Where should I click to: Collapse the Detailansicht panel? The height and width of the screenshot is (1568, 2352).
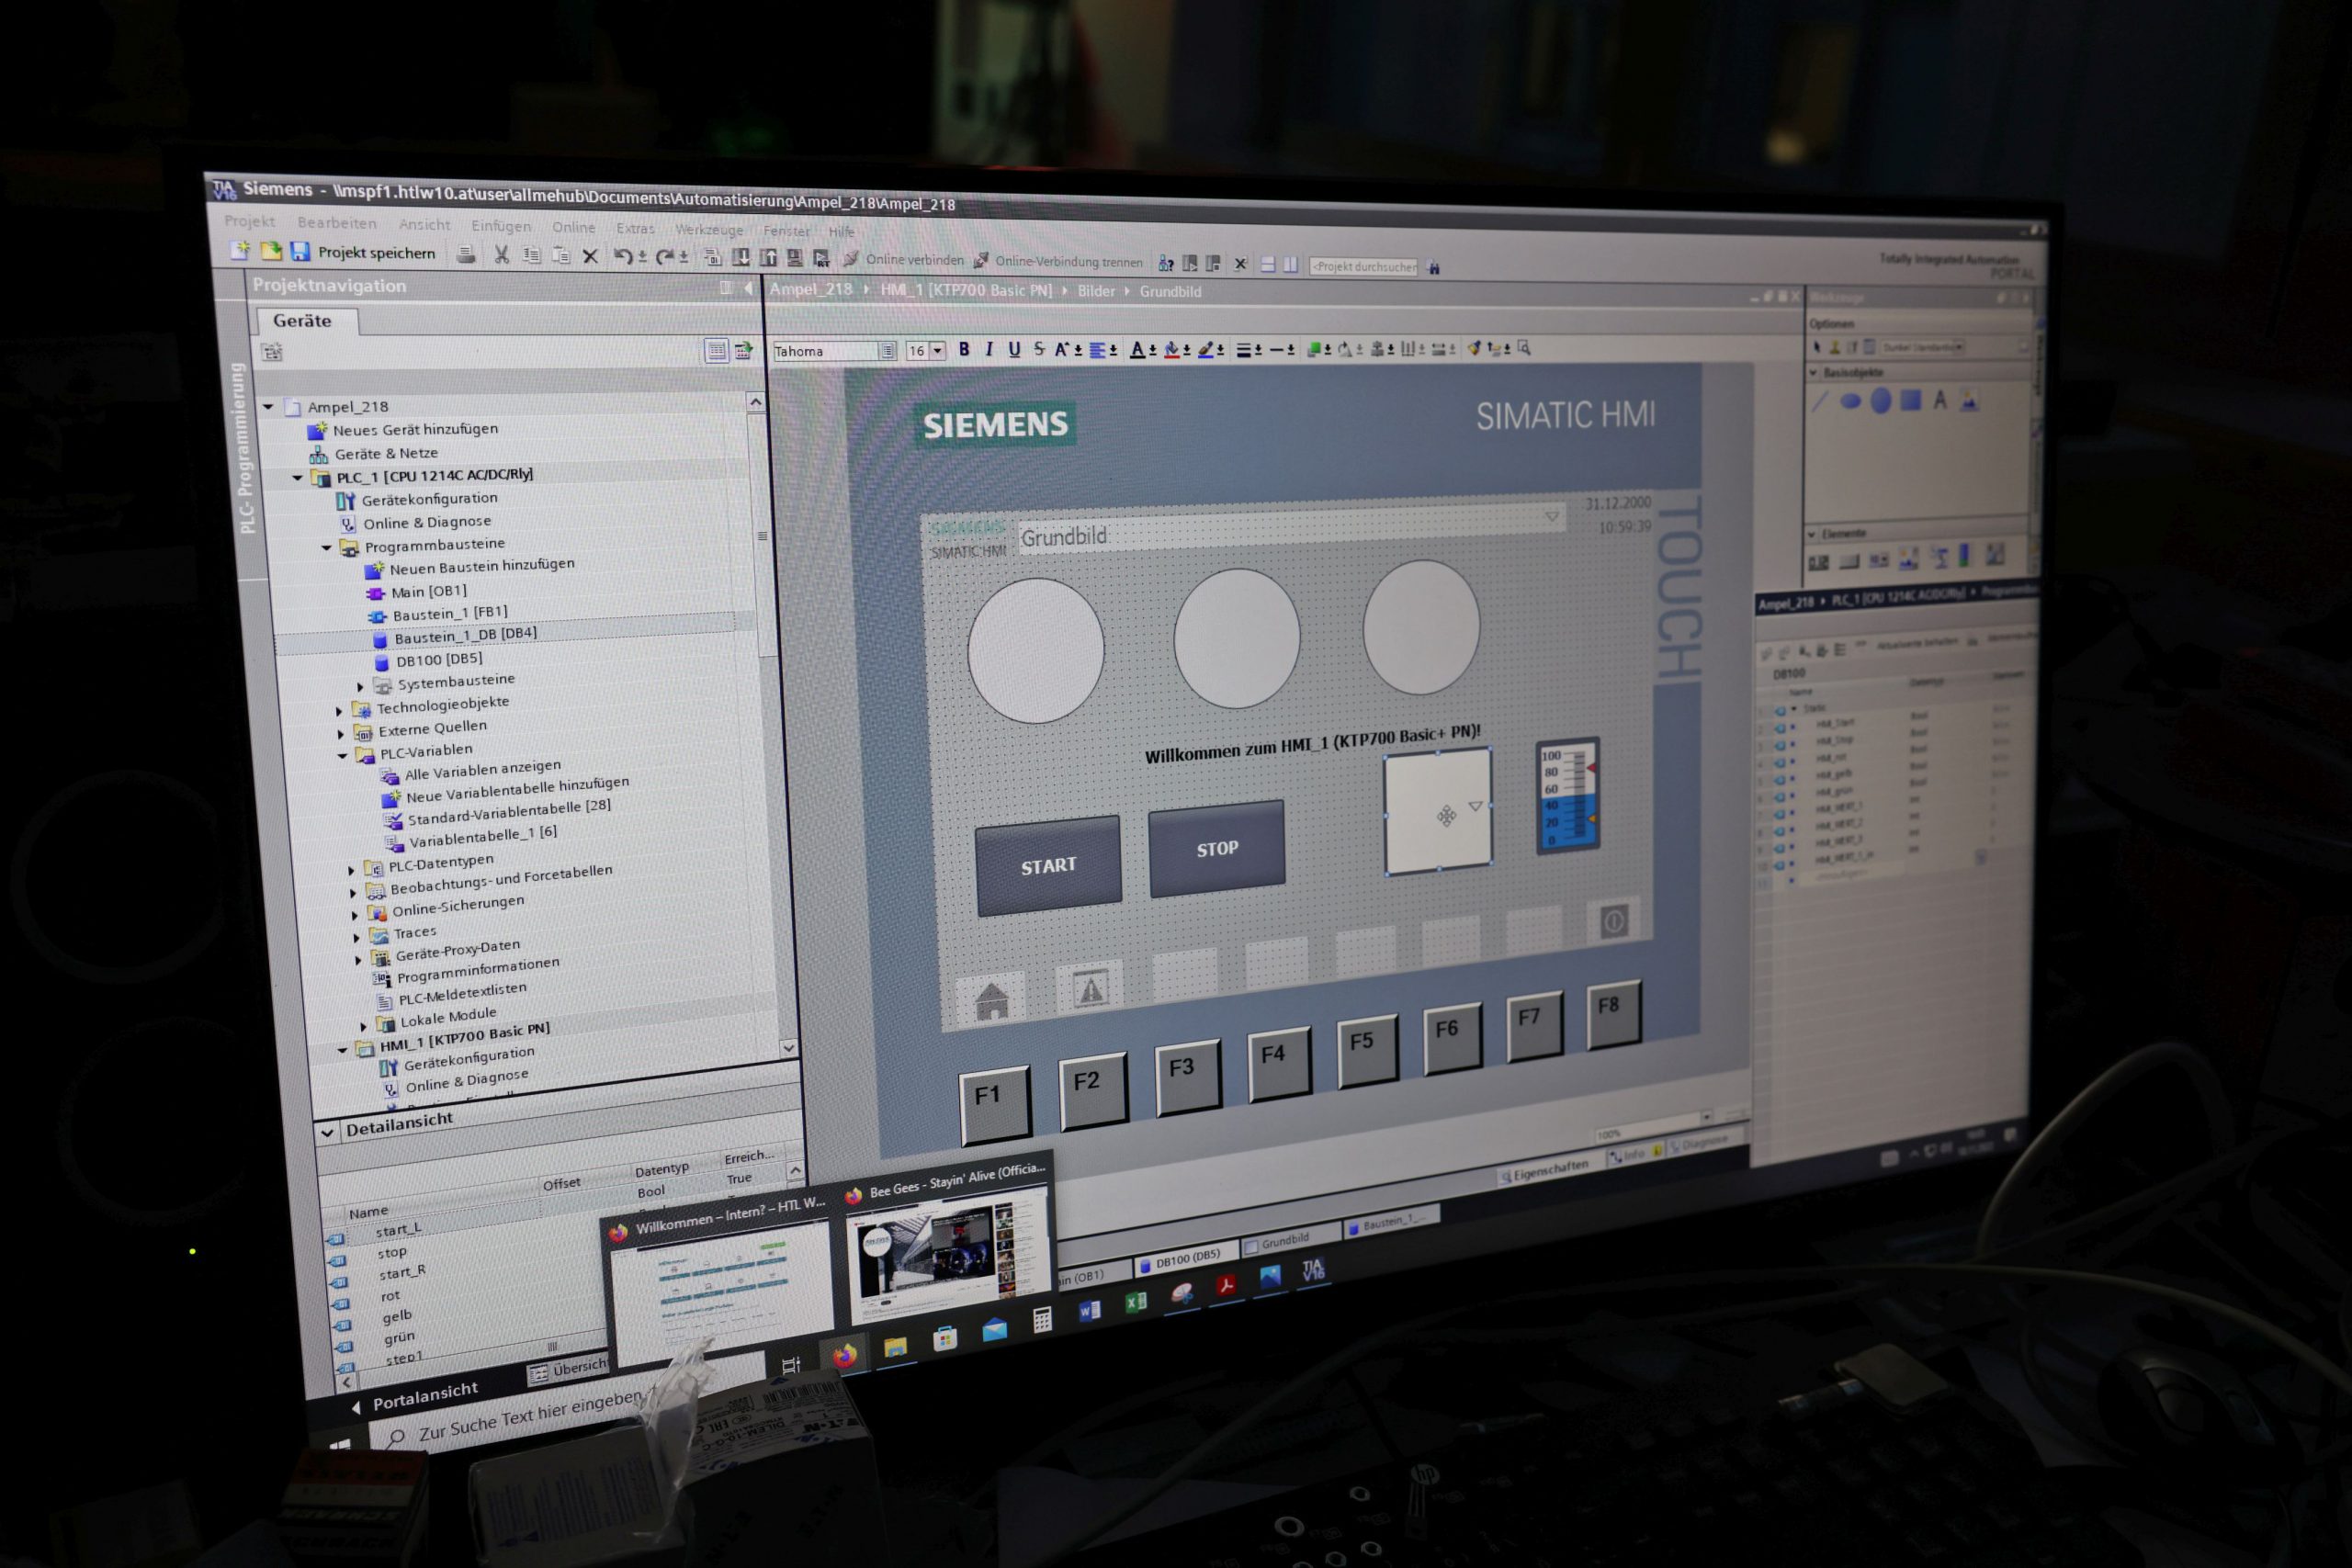click(327, 1133)
